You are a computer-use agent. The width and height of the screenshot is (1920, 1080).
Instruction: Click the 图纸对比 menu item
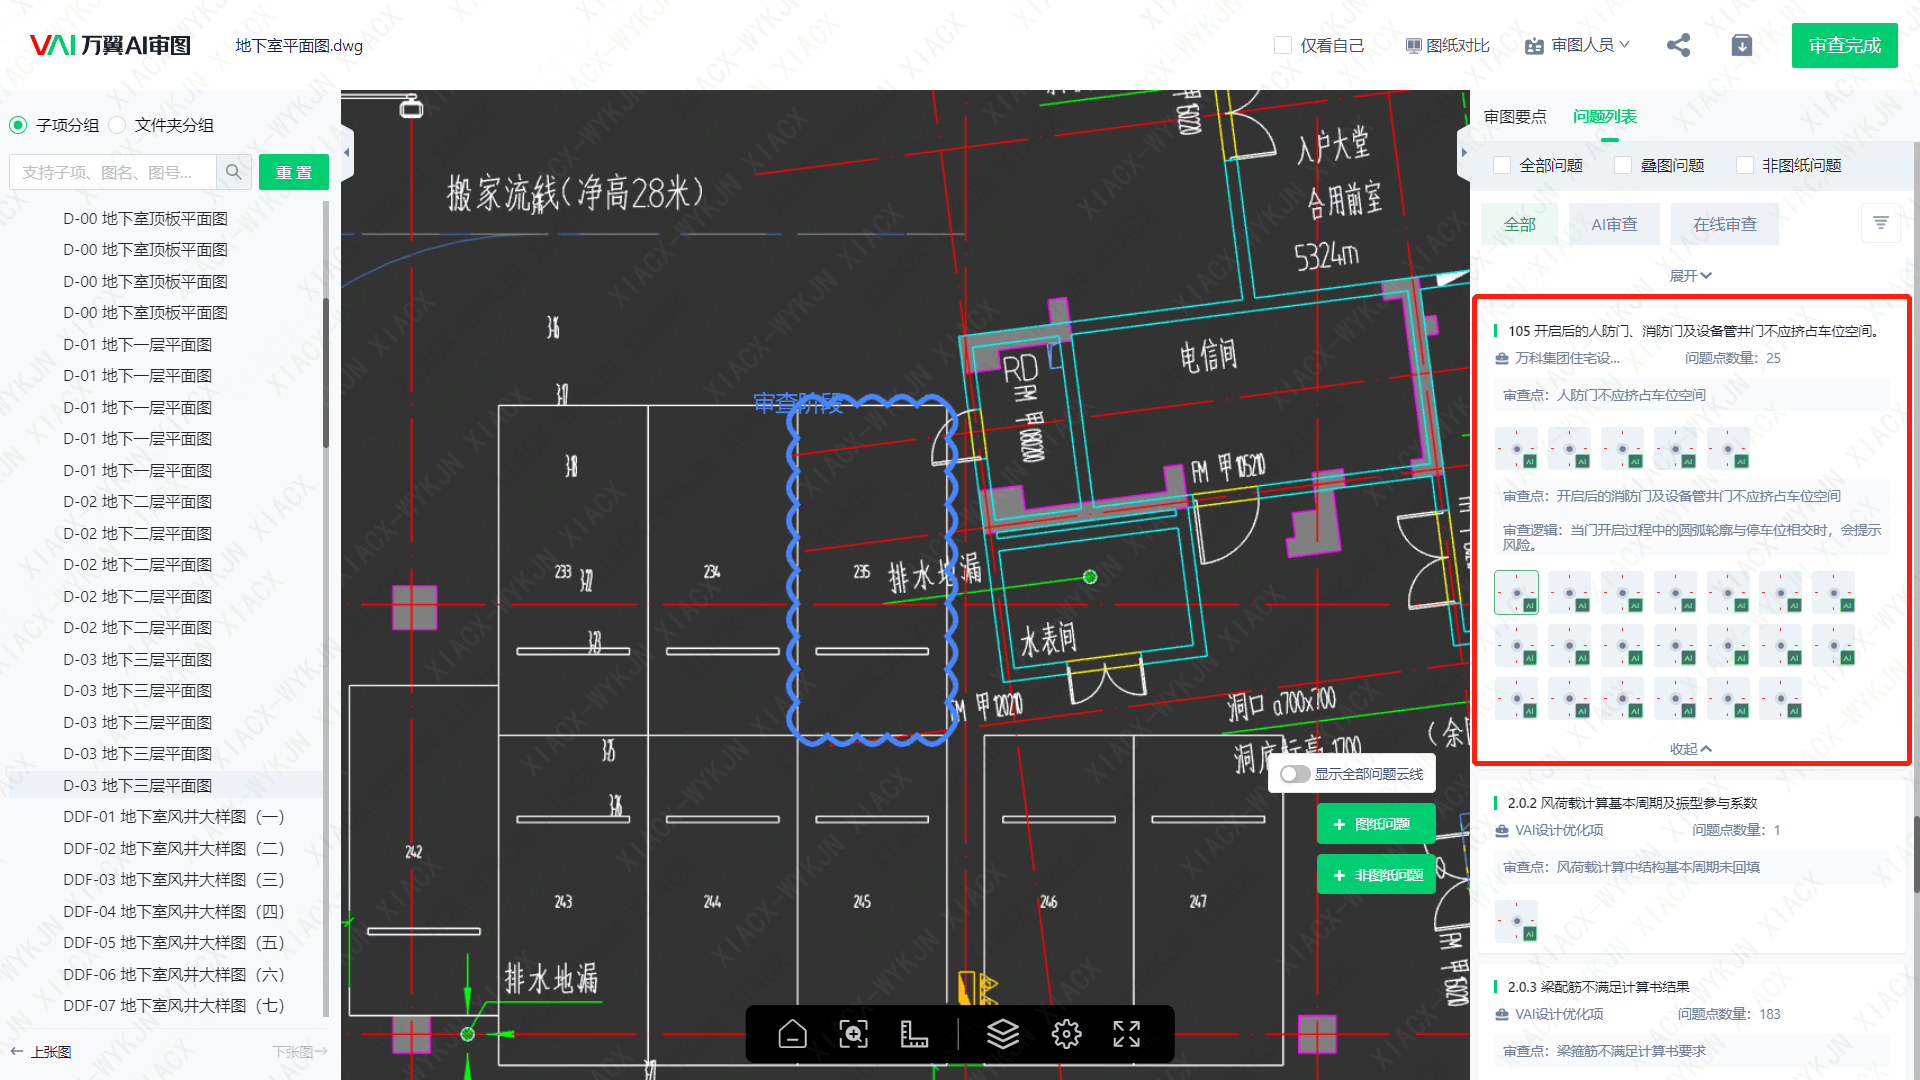pyautogui.click(x=1447, y=45)
